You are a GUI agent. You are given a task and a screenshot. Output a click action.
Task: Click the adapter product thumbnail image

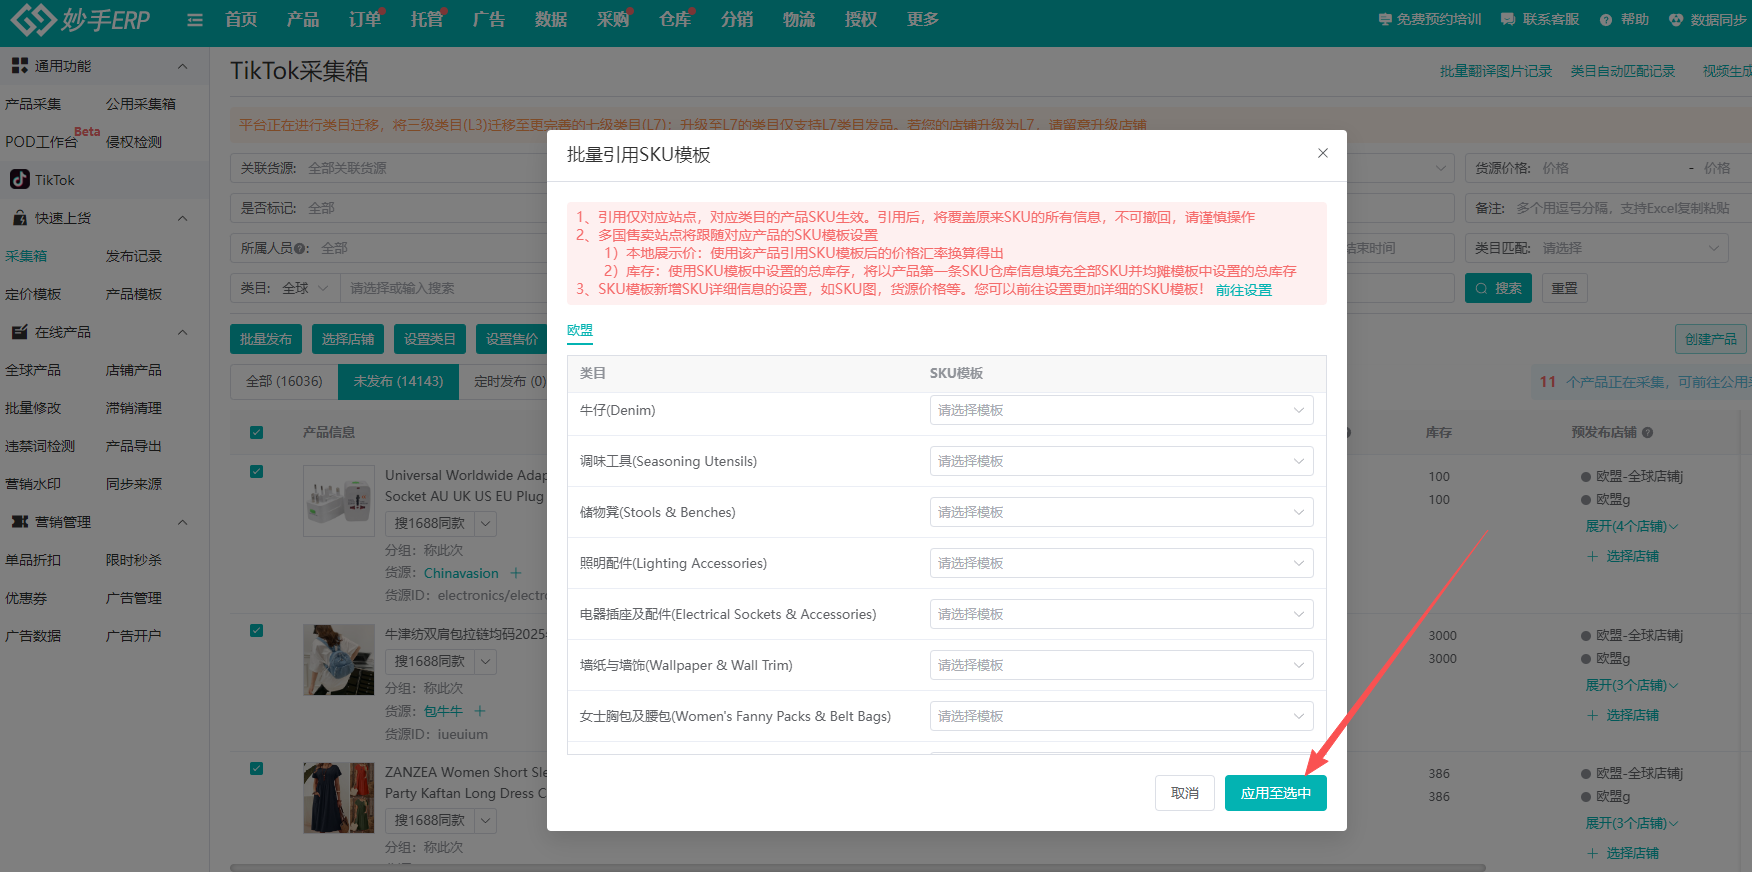pos(339,501)
